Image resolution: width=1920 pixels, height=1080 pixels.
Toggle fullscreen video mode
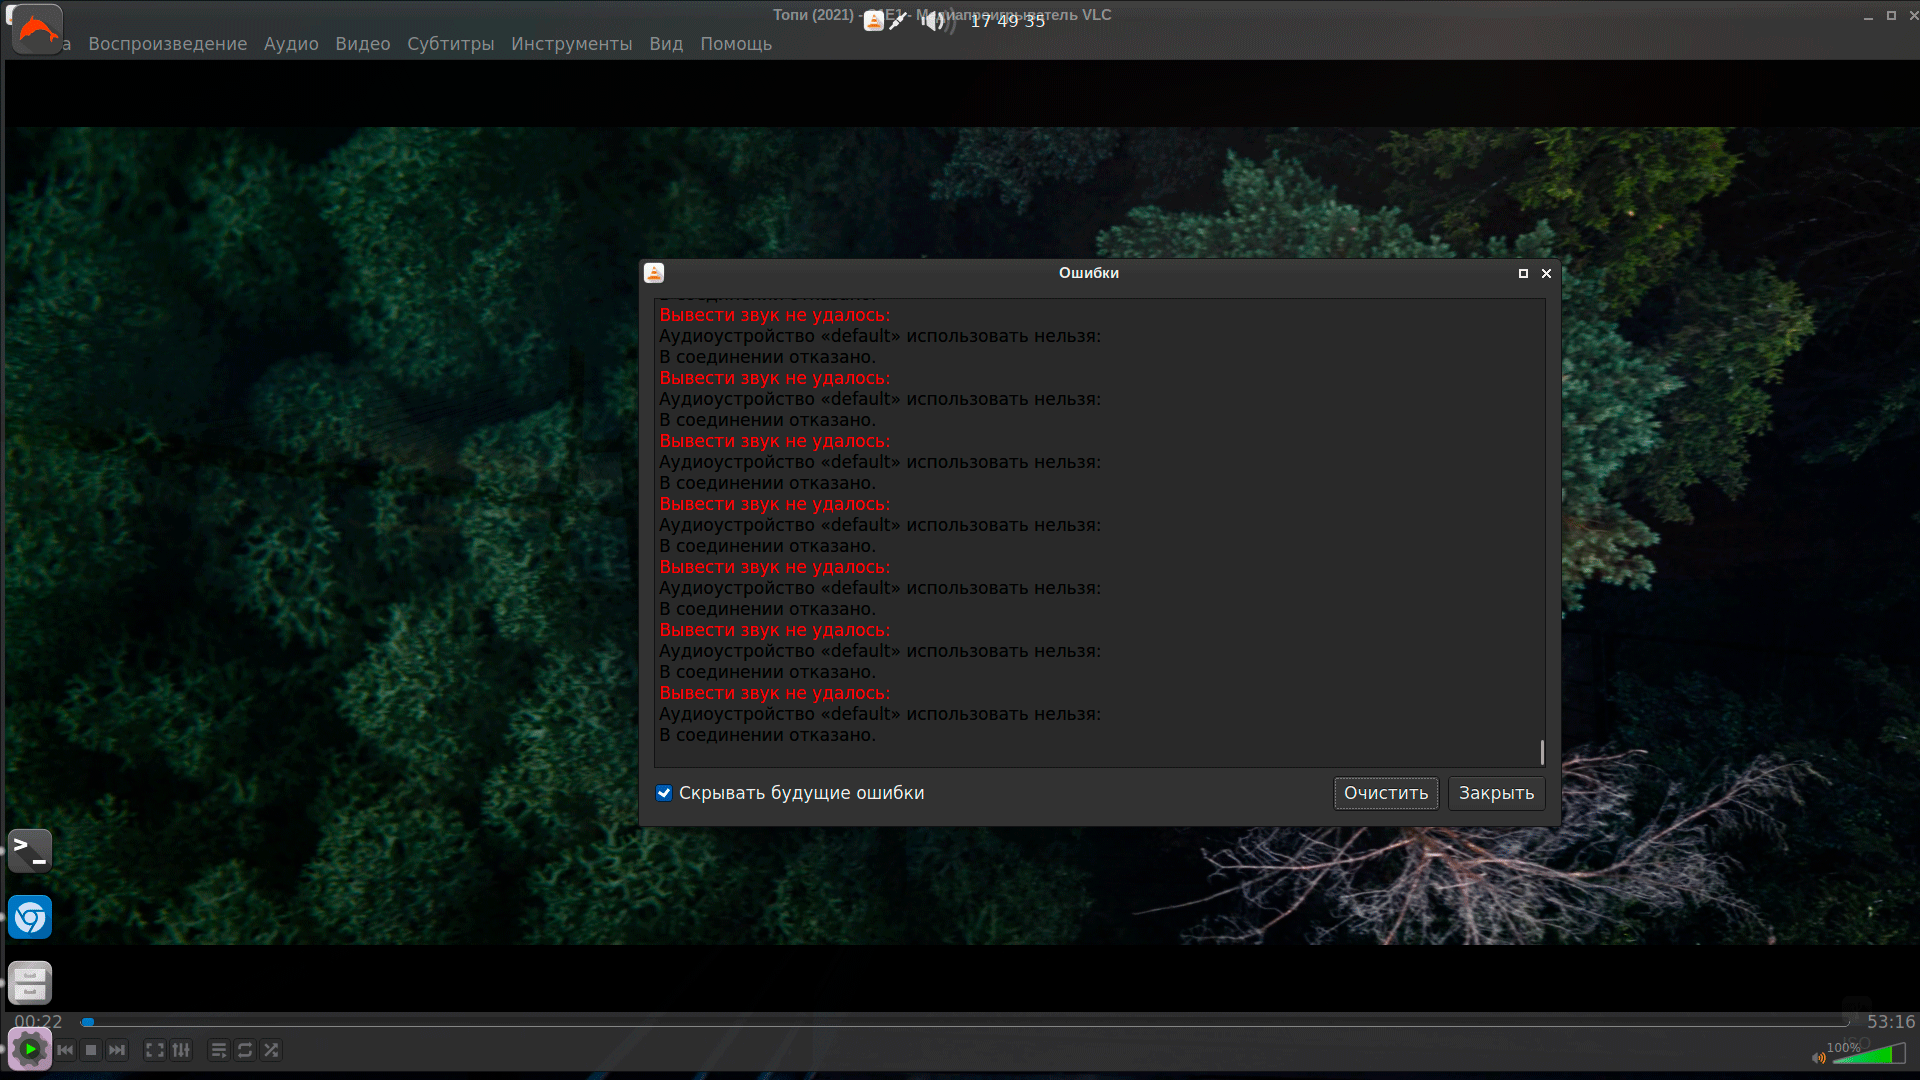click(154, 1050)
